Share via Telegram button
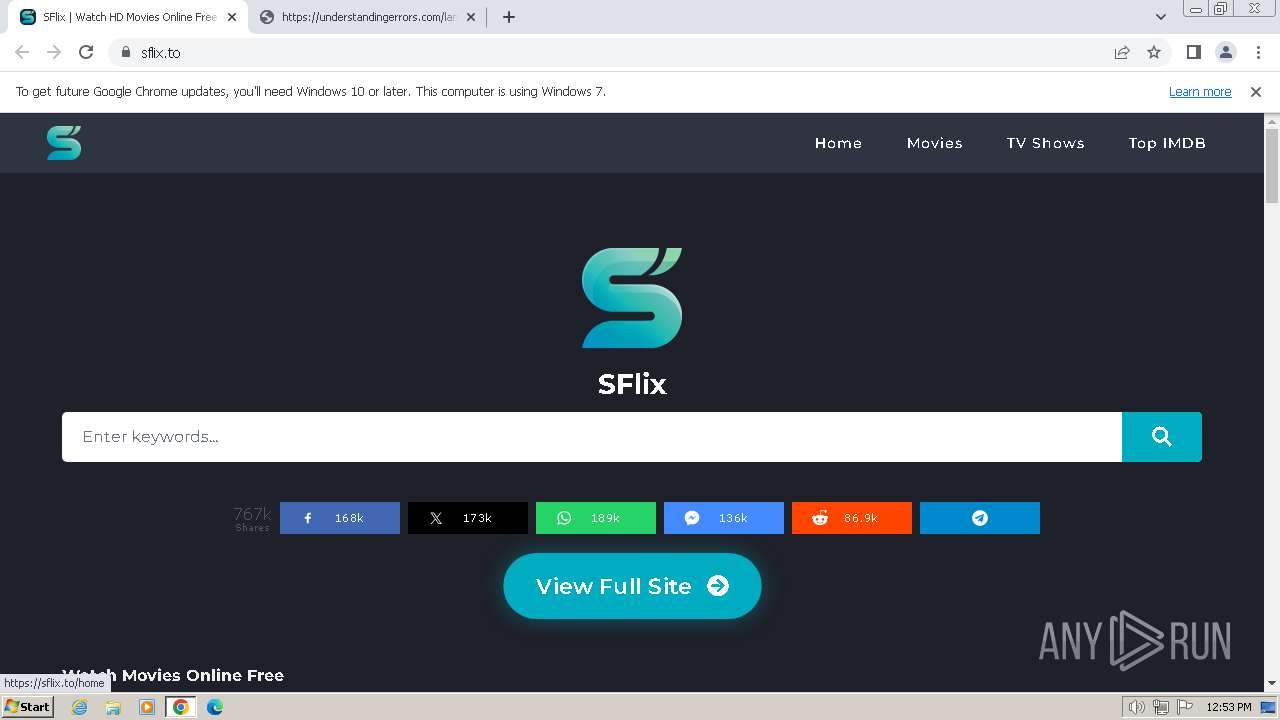1280x720 pixels. tap(980, 518)
